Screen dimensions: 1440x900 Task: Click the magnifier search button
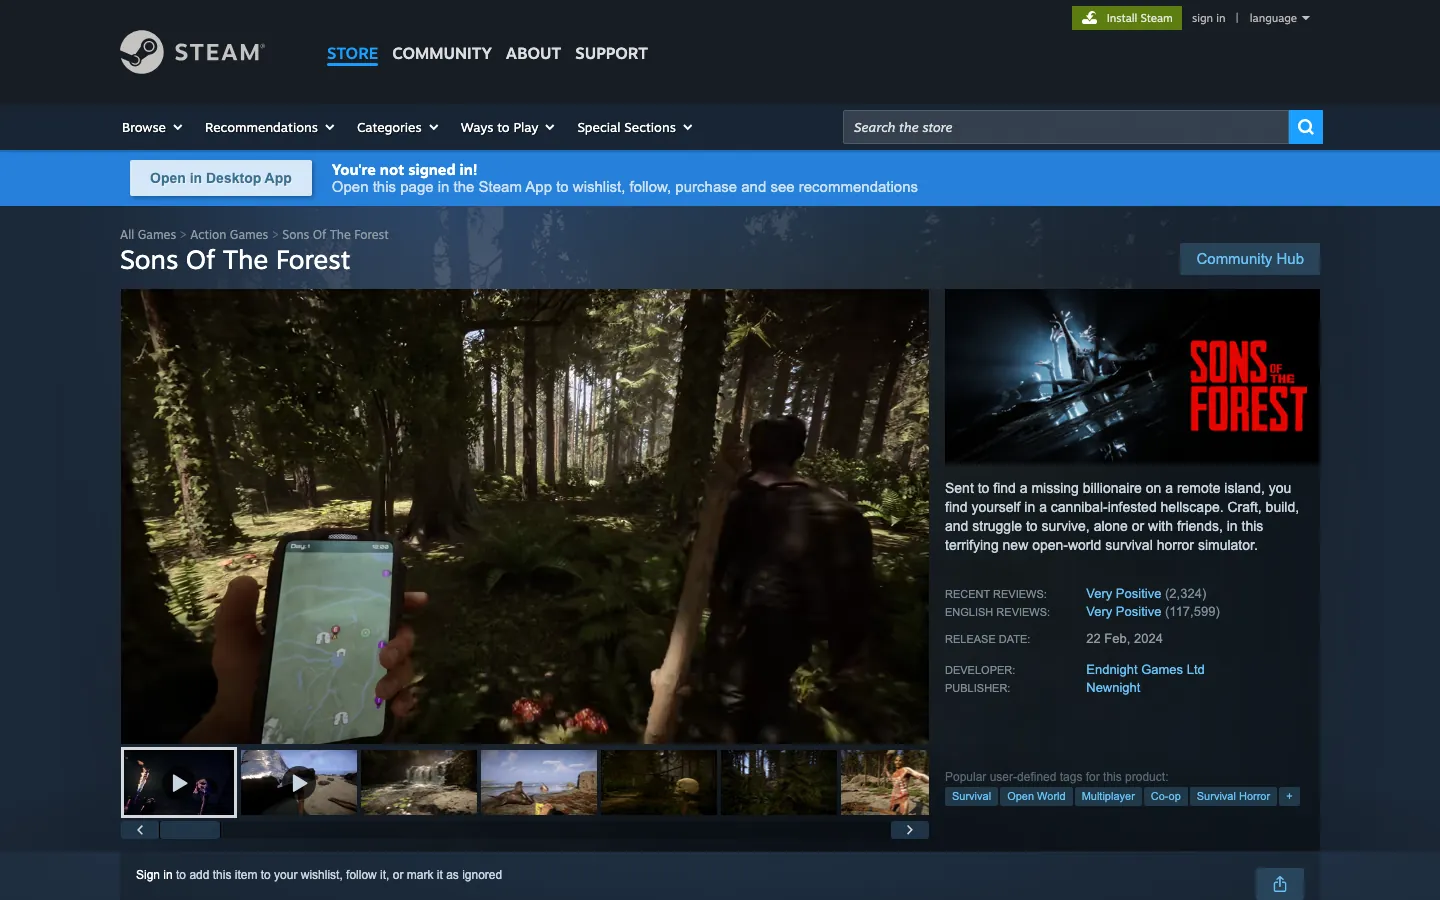1305,127
